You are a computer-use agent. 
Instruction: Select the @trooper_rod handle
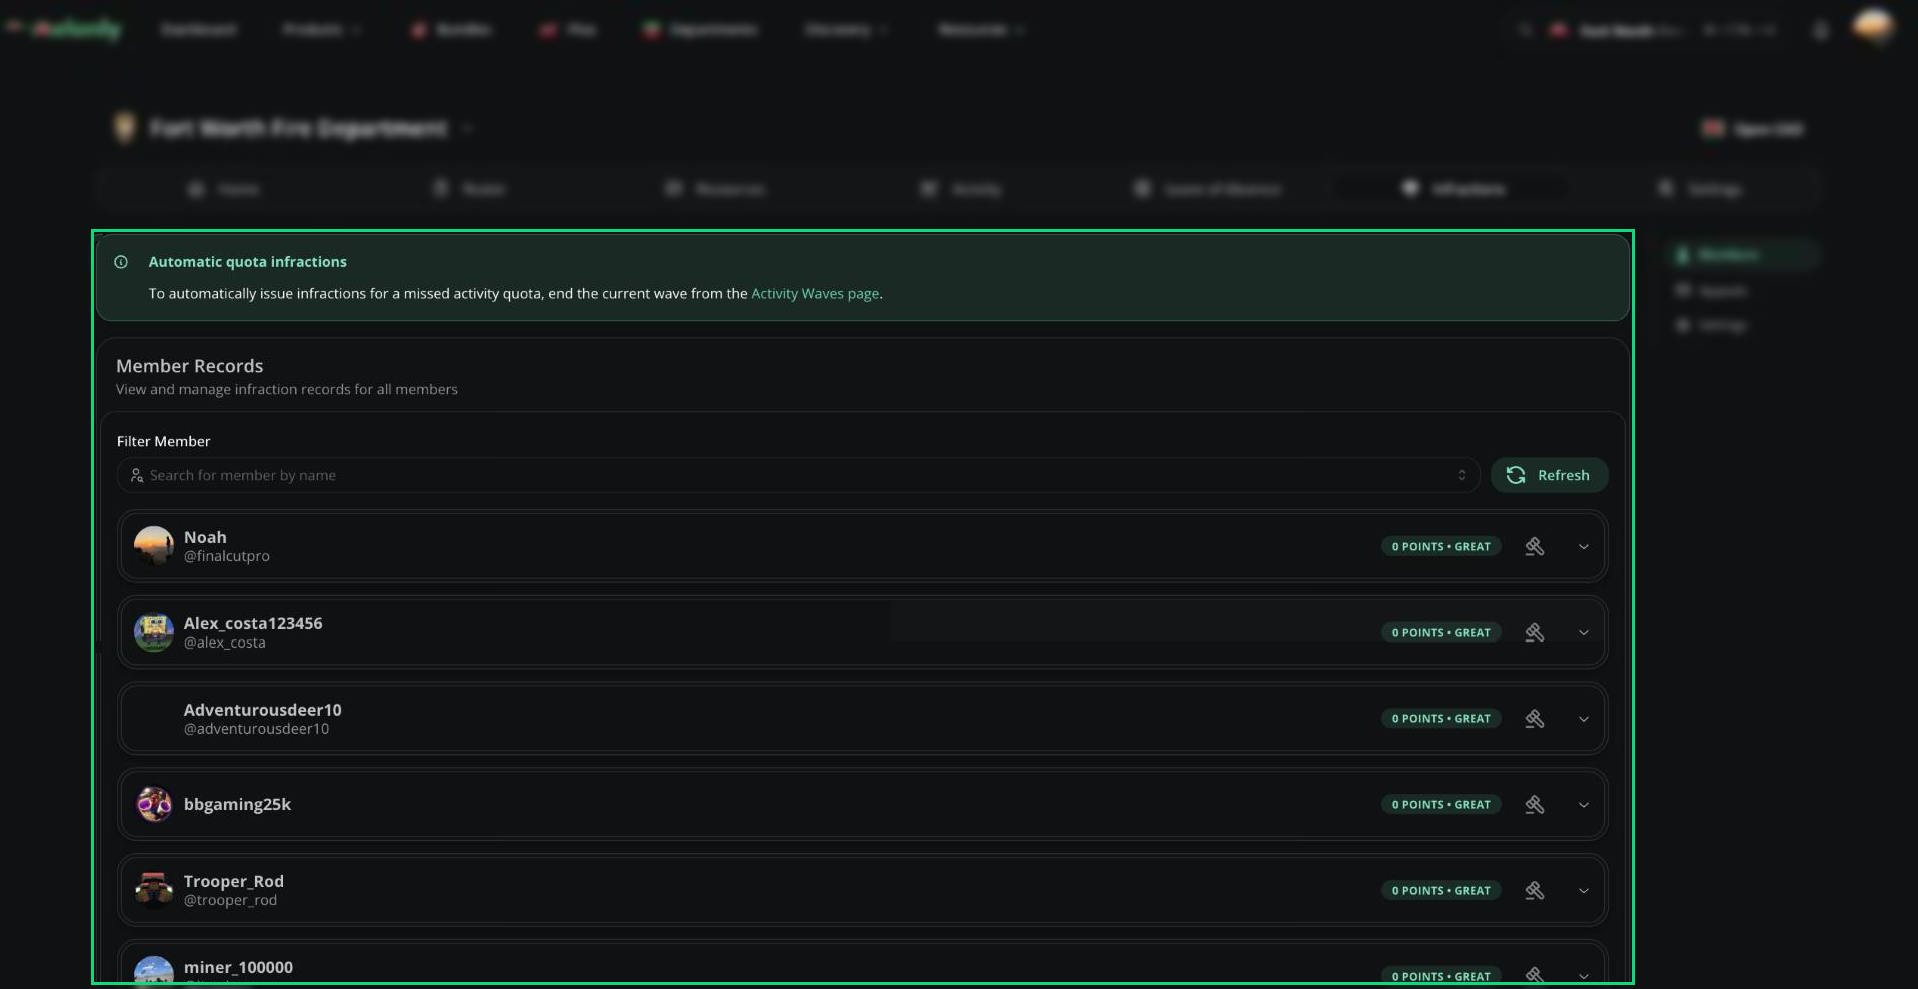231,900
